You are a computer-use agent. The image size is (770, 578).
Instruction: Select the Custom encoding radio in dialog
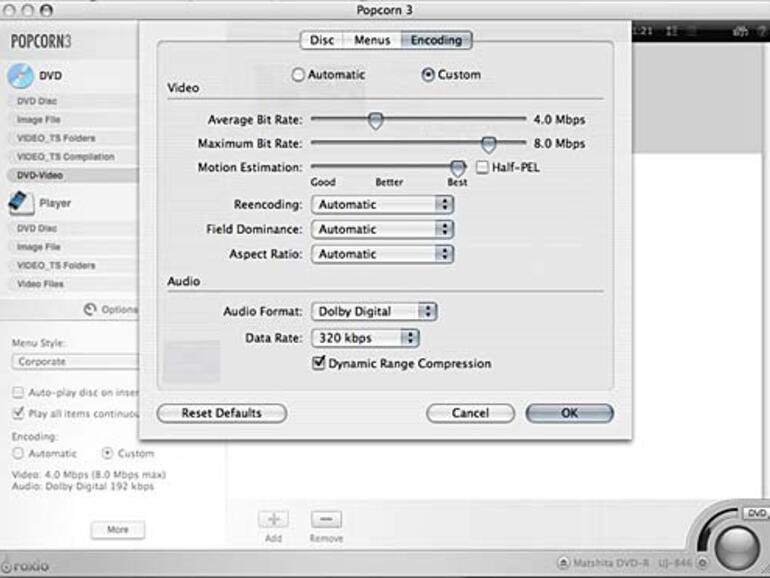428,75
